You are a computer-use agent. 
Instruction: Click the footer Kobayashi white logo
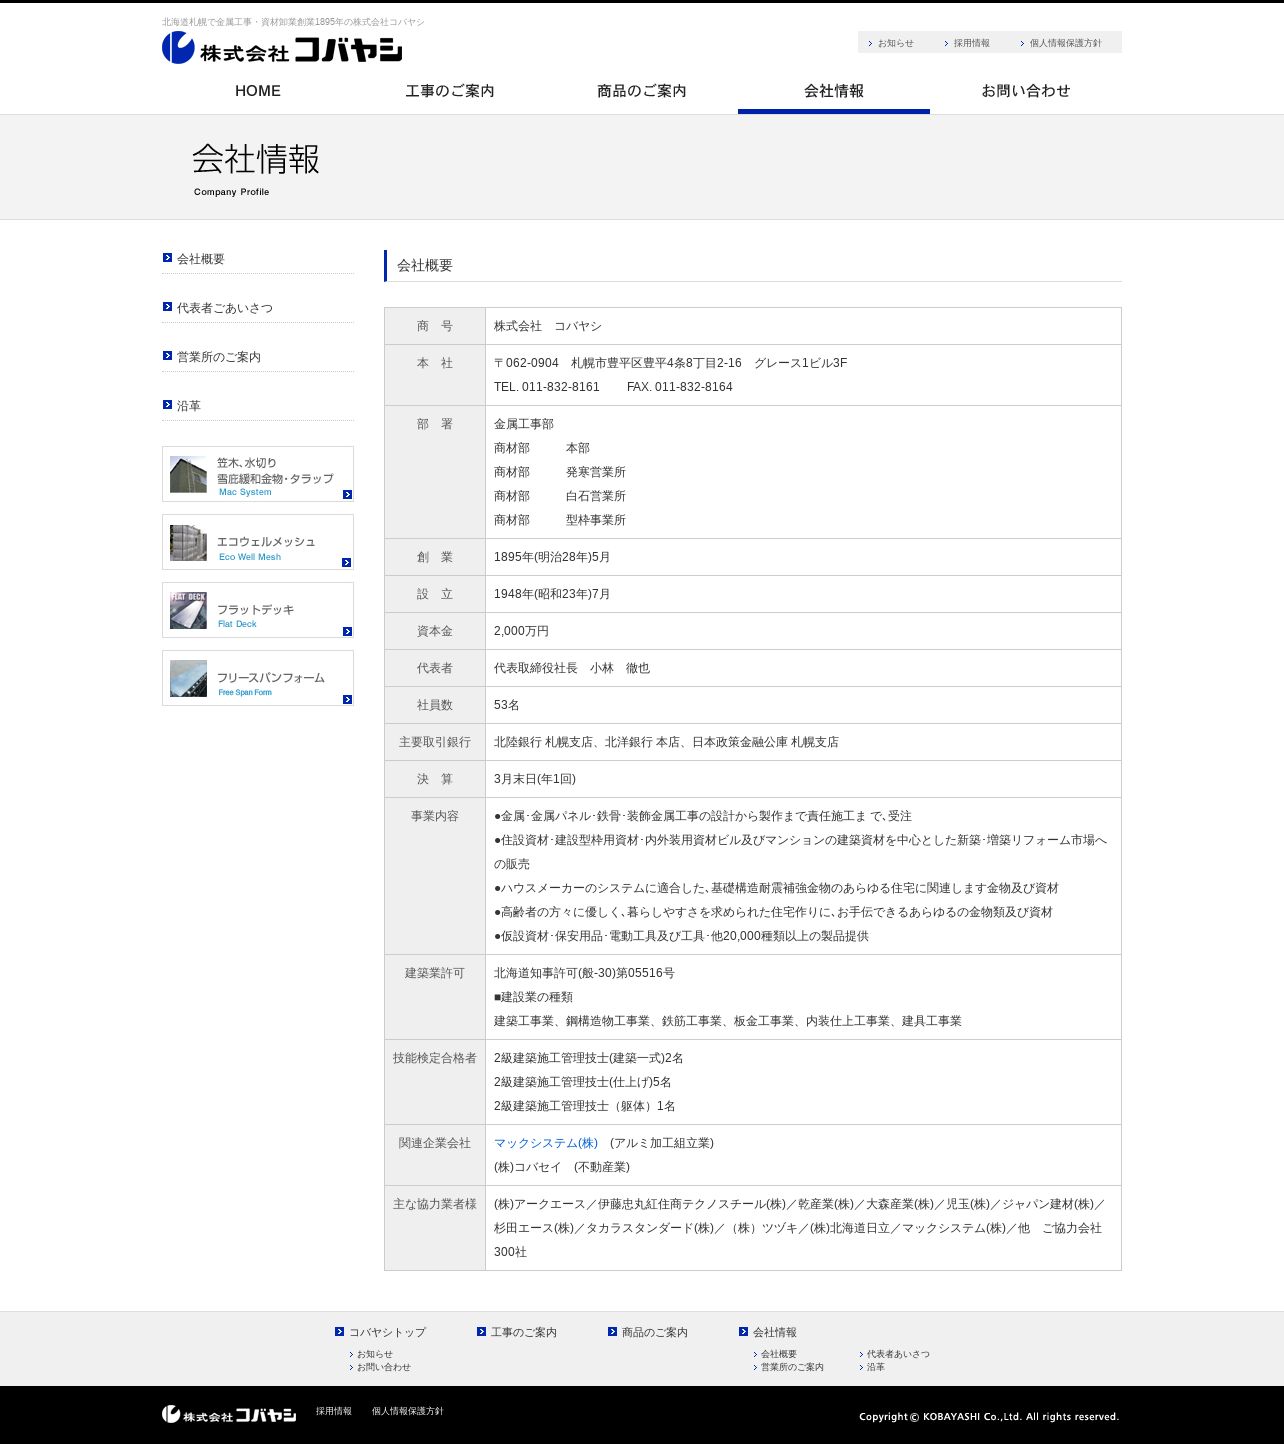tap(229, 1414)
